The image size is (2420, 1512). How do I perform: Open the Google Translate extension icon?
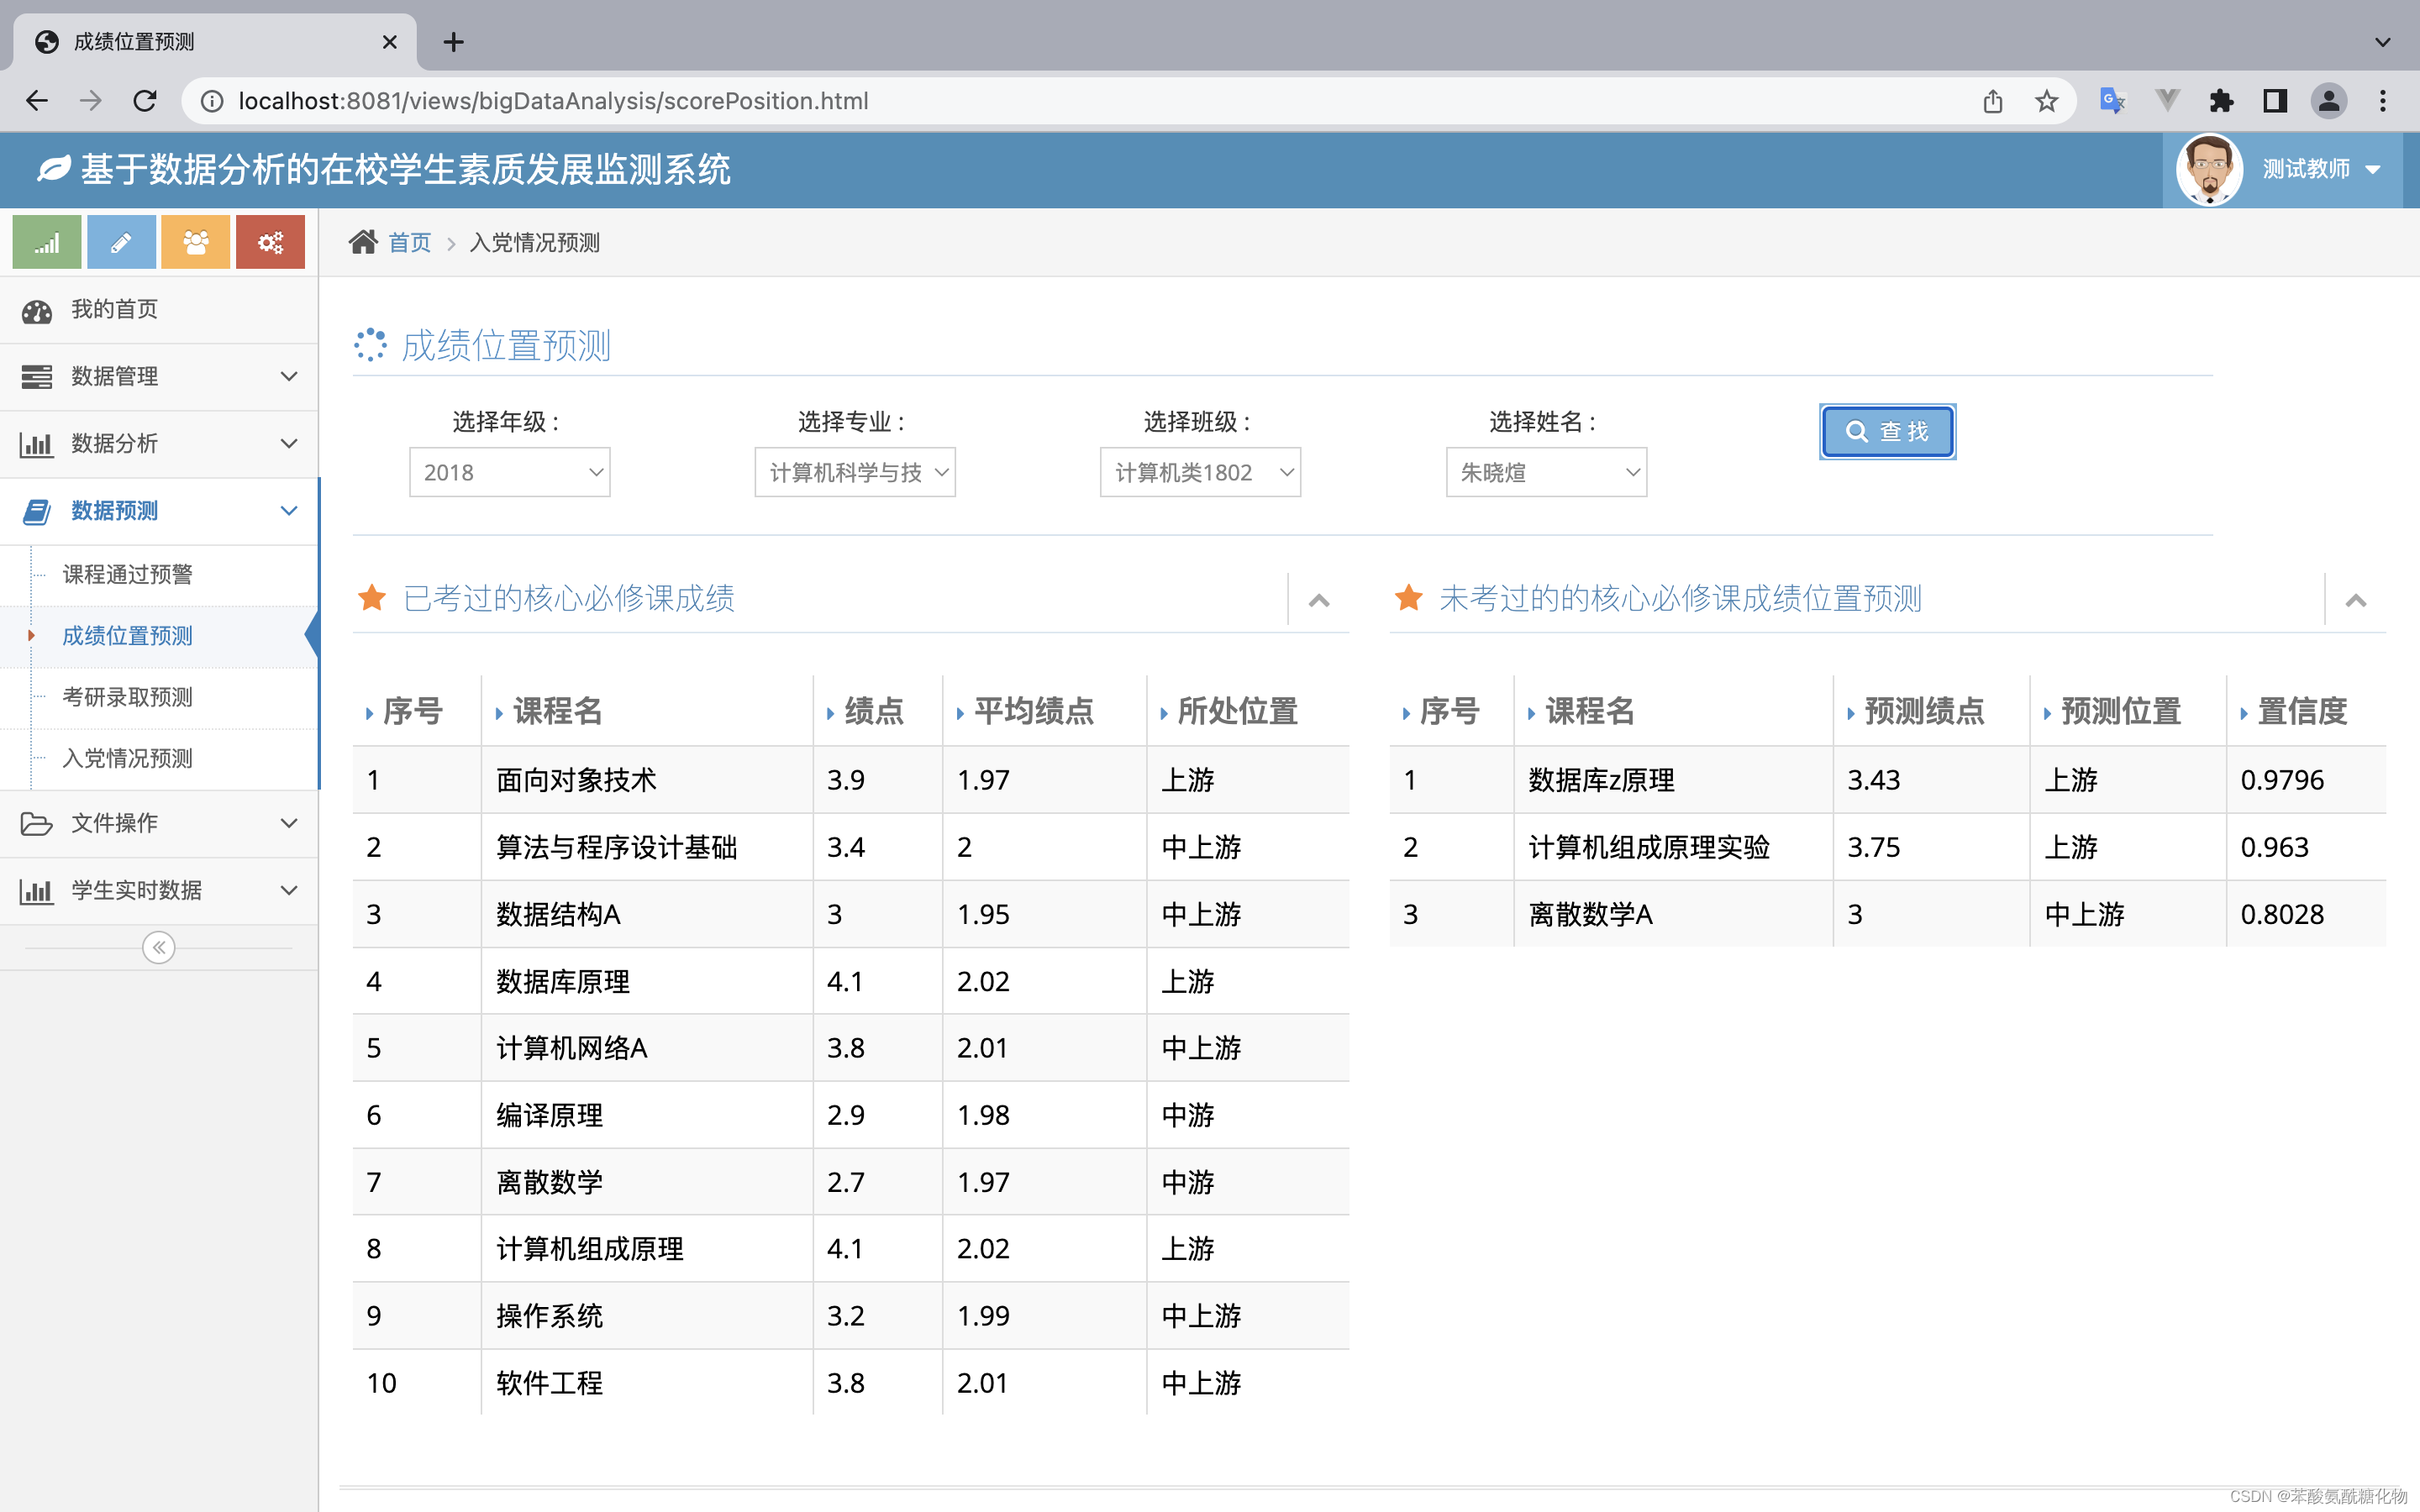point(2112,101)
